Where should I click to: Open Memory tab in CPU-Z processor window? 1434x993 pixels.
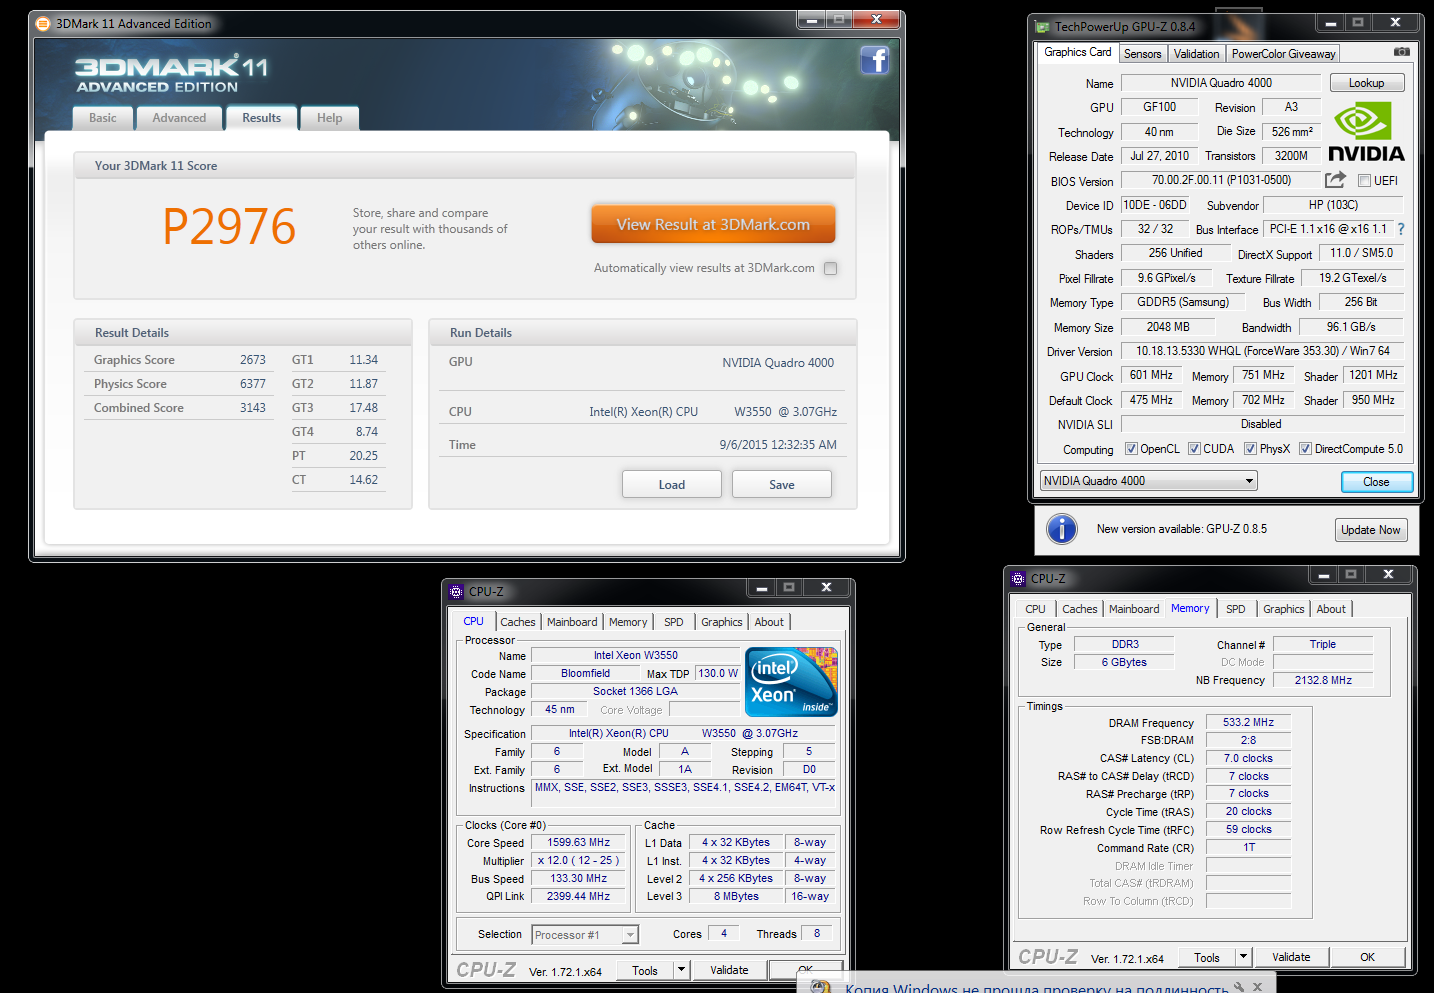coord(628,622)
